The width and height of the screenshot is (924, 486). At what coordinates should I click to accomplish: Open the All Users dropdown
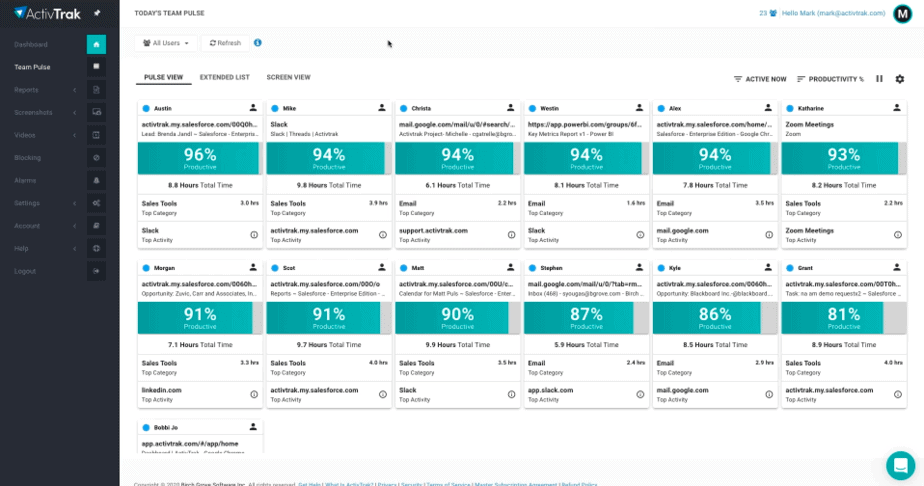[164, 43]
